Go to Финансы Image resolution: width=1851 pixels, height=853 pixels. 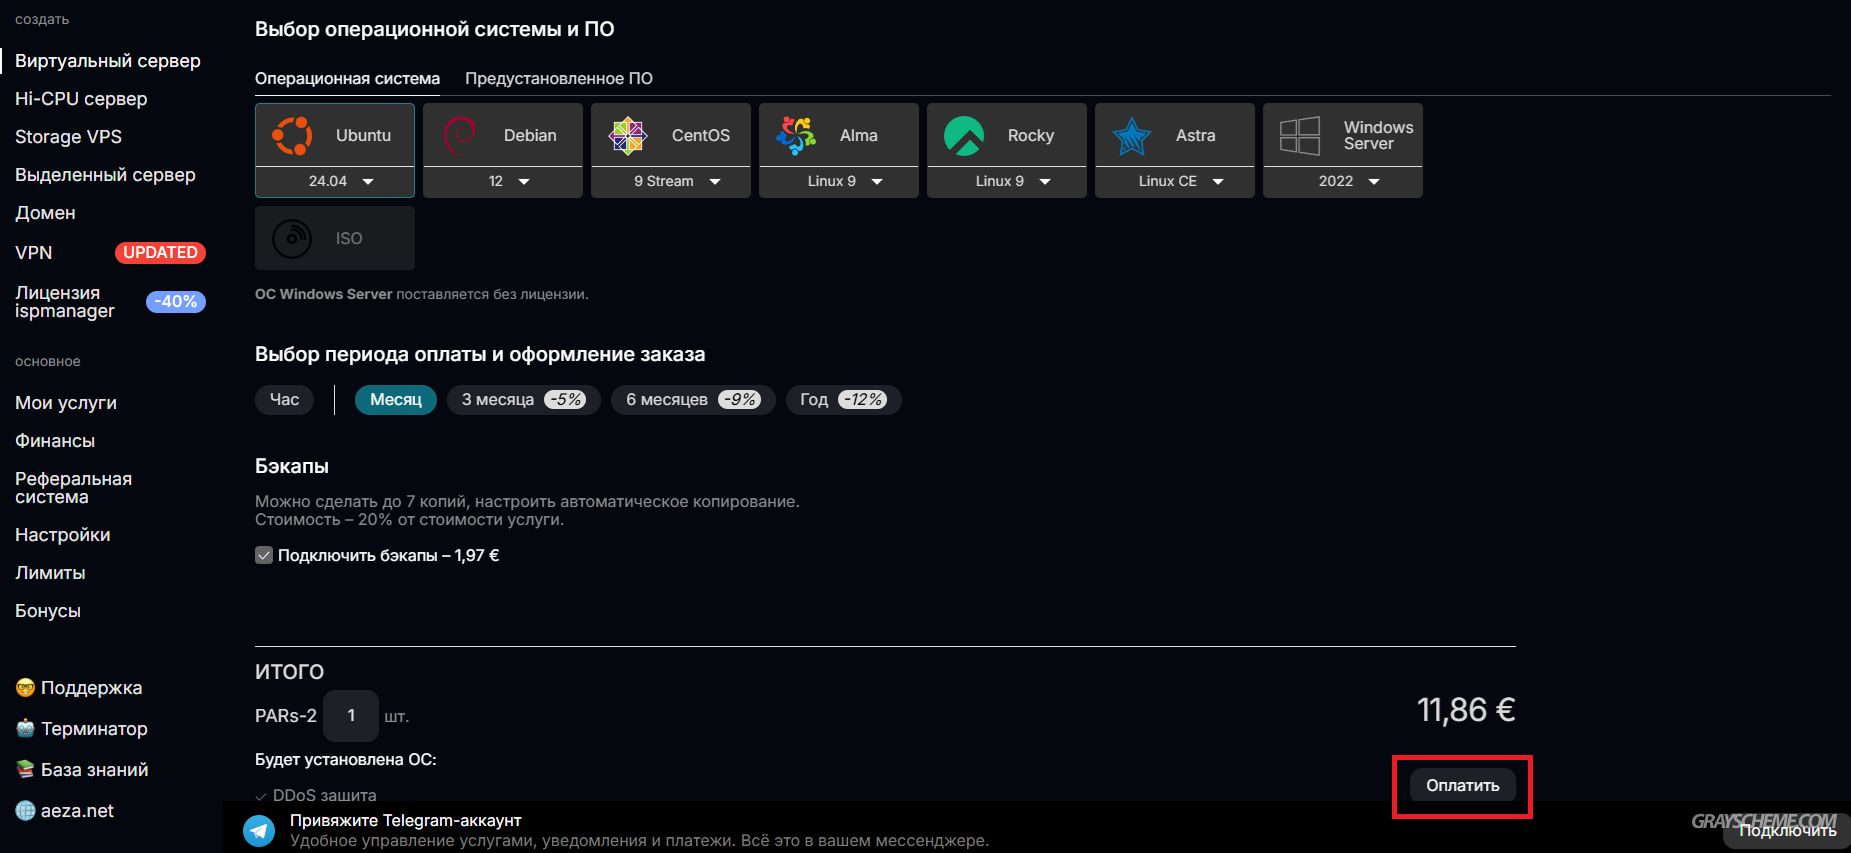click(55, 441)
